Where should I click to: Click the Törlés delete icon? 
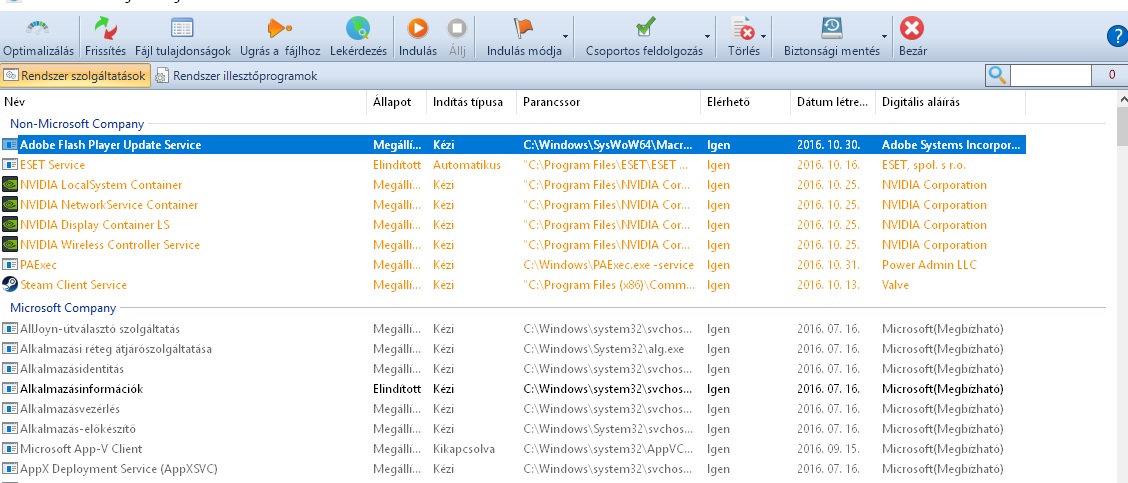point(742,29)
